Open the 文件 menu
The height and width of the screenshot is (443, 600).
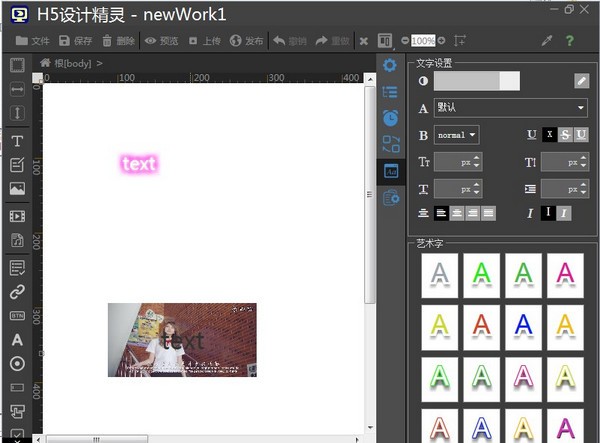tap(33, 41)
